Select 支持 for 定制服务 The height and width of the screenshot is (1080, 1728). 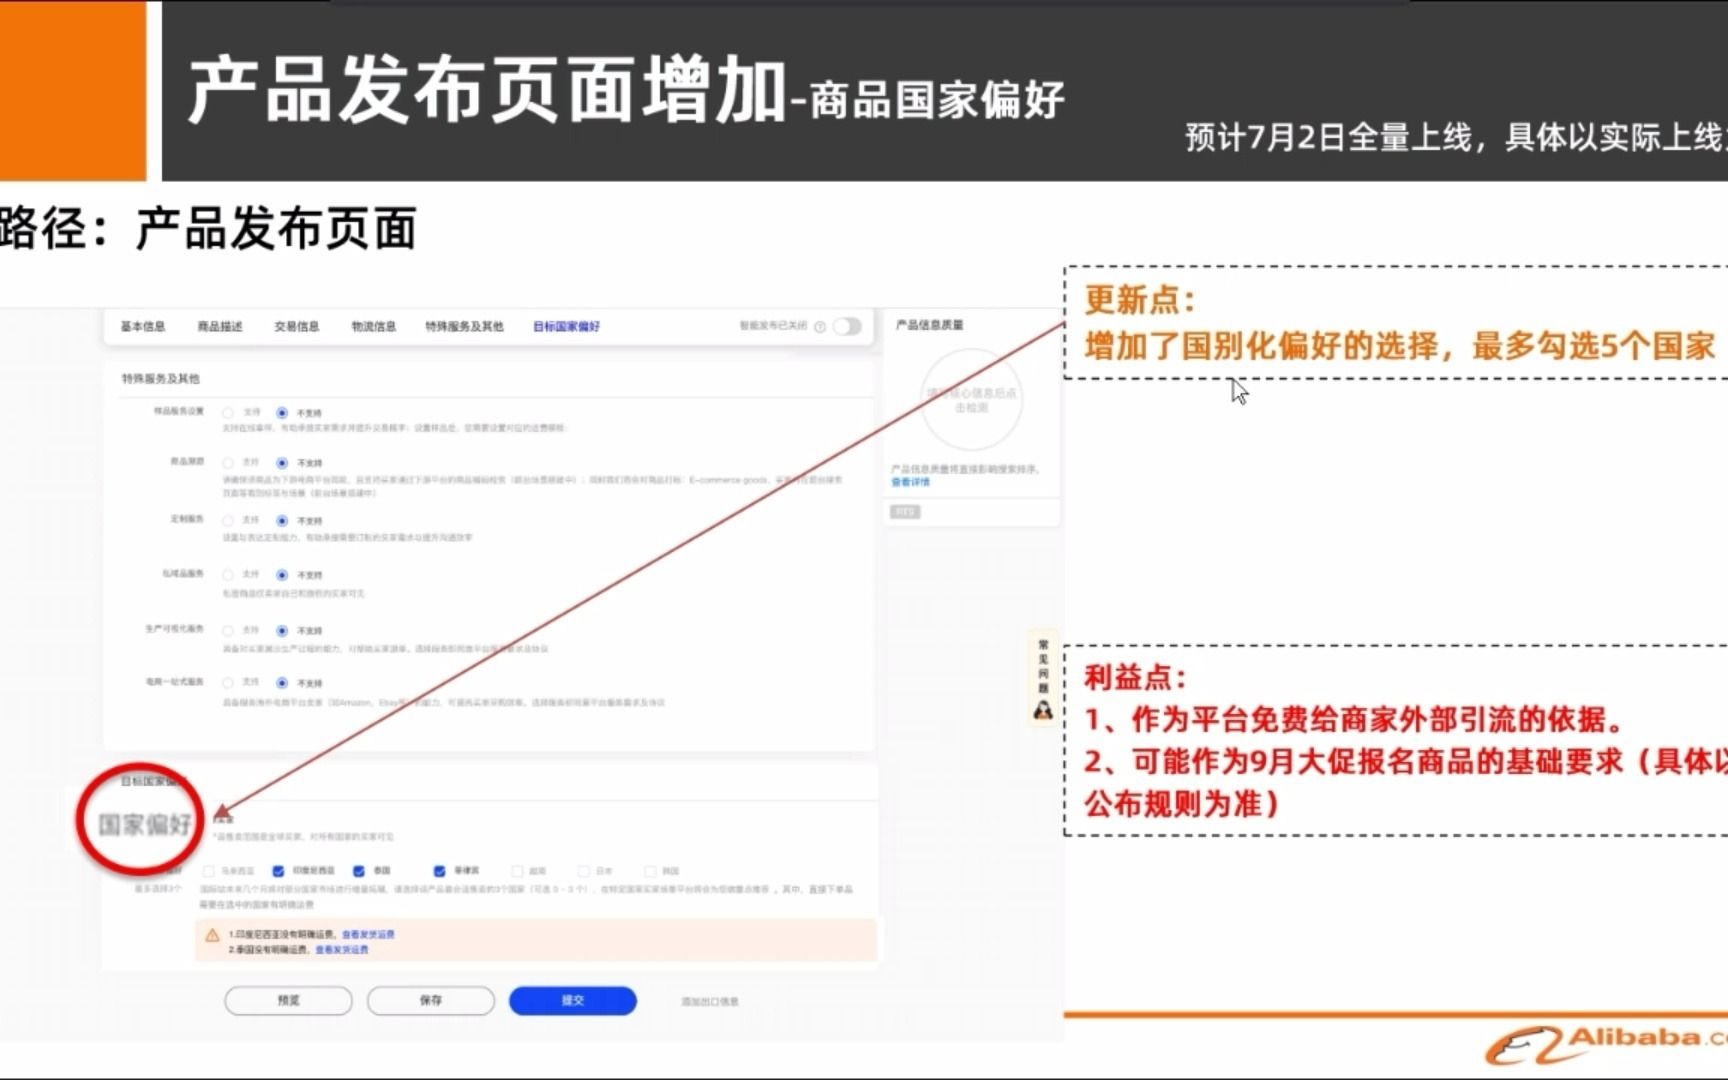pos(228,520)
